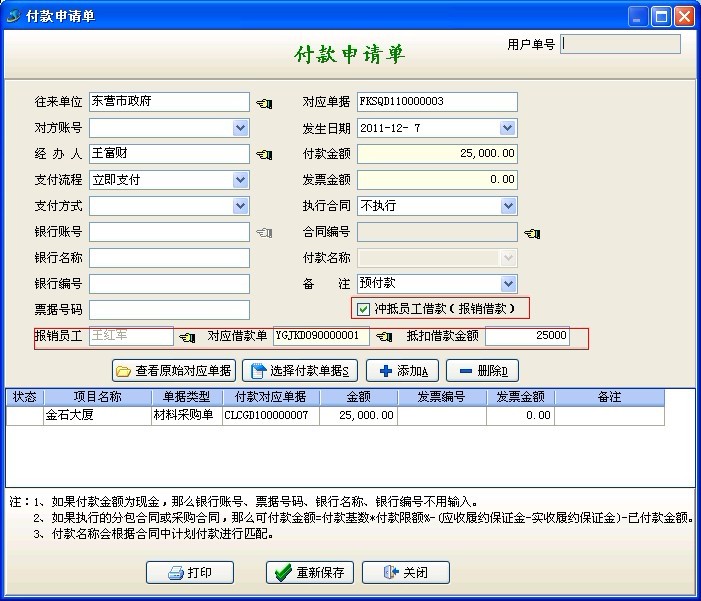Image resolution: width=701 pixels, height=601 pixels.
Task: Click lookup hand icon beside 往来单位 field
Action: [264, 102]
